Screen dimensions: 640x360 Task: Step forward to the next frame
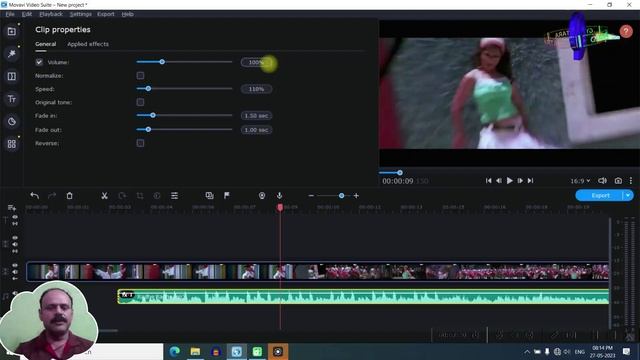click(x=520, y=180)
